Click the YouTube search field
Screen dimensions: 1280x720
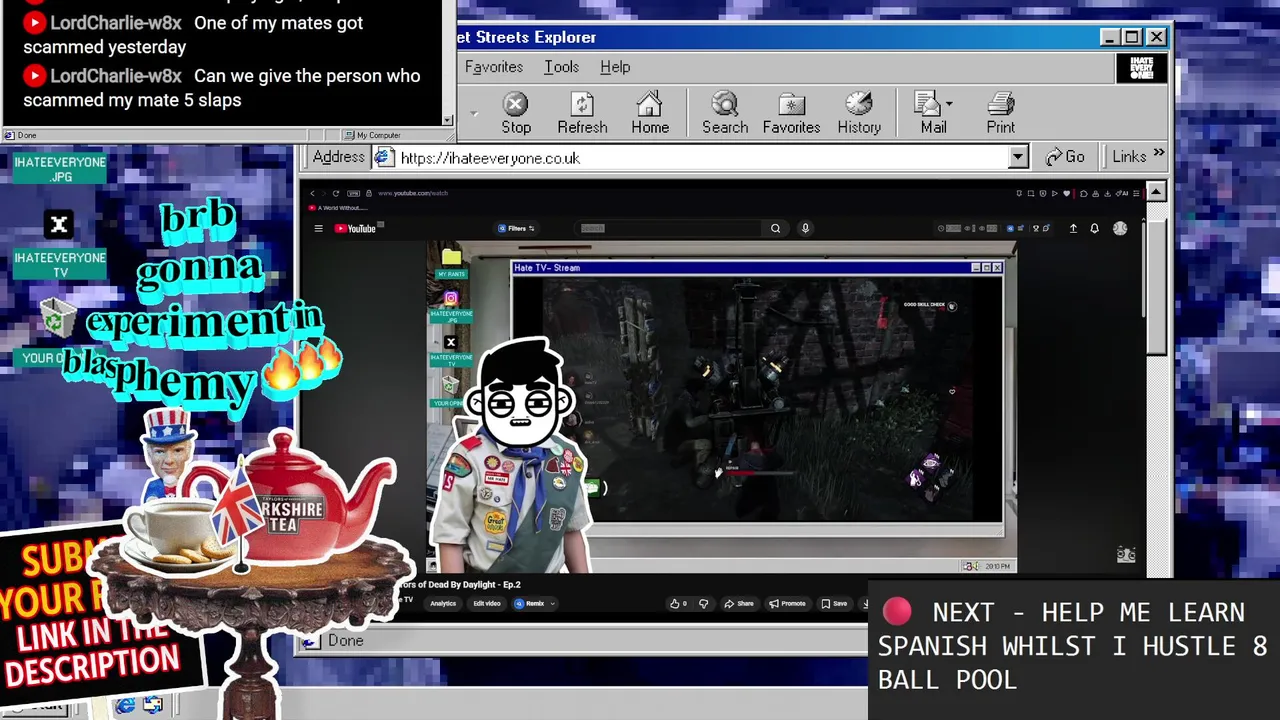[x=670, y=228]
